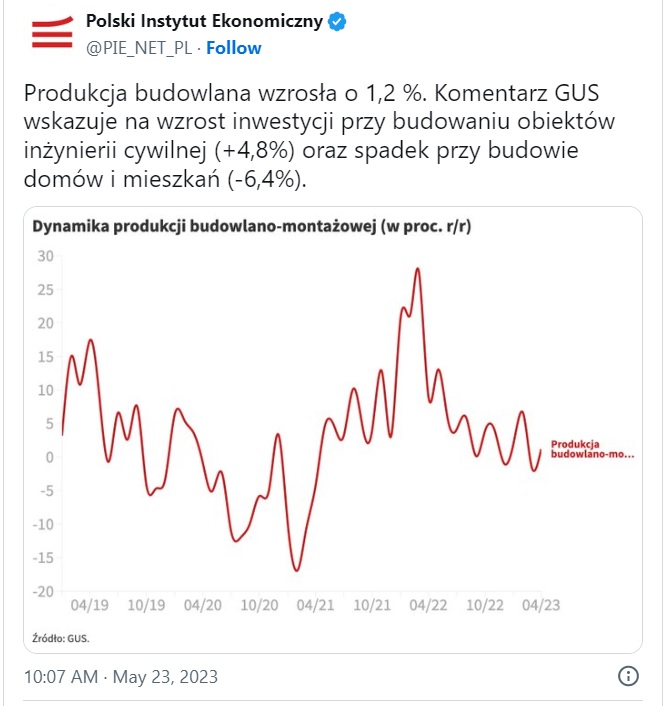Click the blue verified badge
Viewport: 665px width, 706px height.
pyautogui.click(x=338, y=22)
